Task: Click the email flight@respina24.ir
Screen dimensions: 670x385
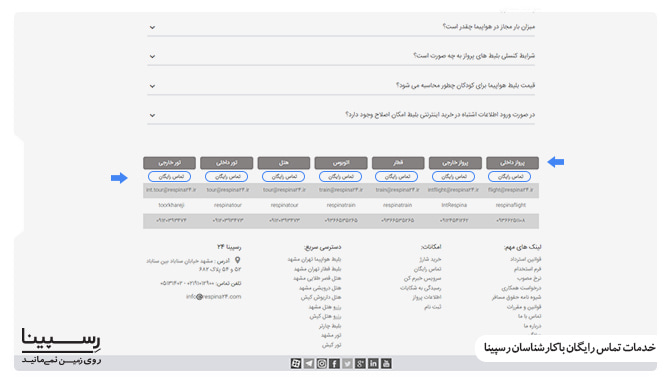Action: (x=511, y=190)
